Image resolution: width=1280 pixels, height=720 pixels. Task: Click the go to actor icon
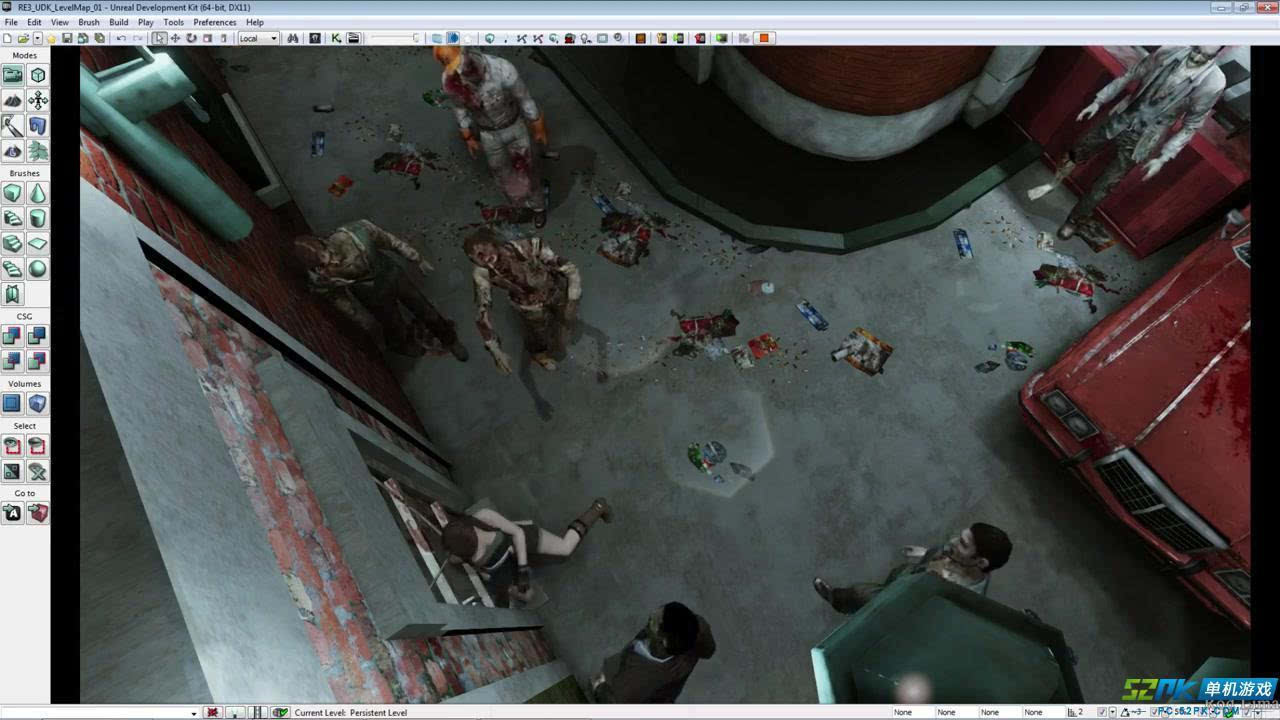tap(12, 513)
